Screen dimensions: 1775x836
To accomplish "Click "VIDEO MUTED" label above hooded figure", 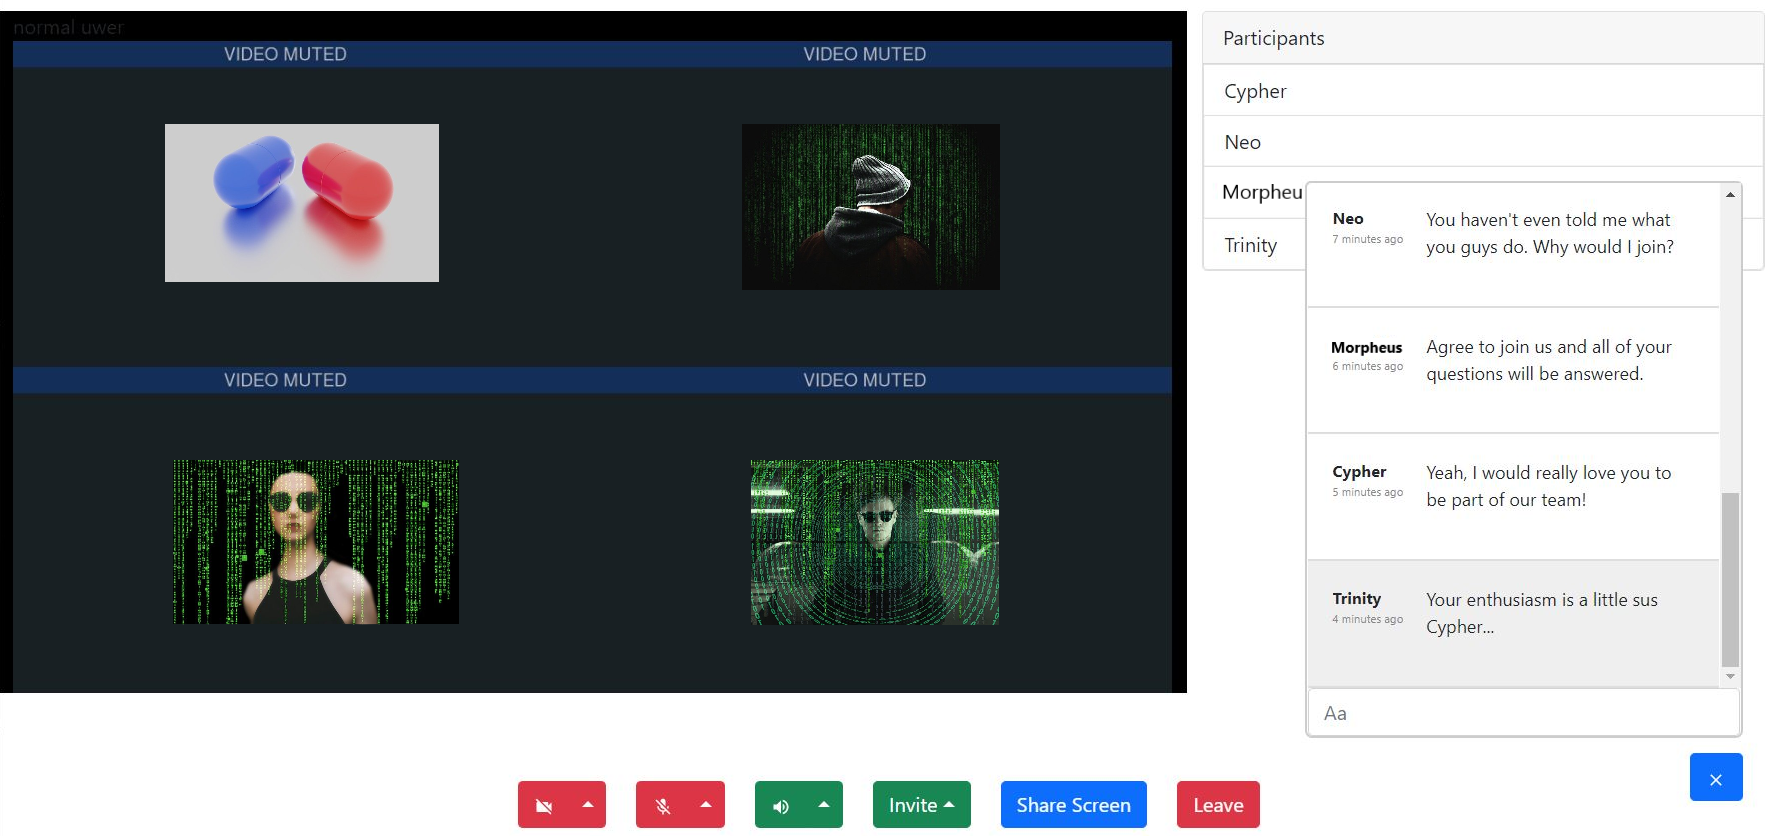I will click(x=865, y=54).
